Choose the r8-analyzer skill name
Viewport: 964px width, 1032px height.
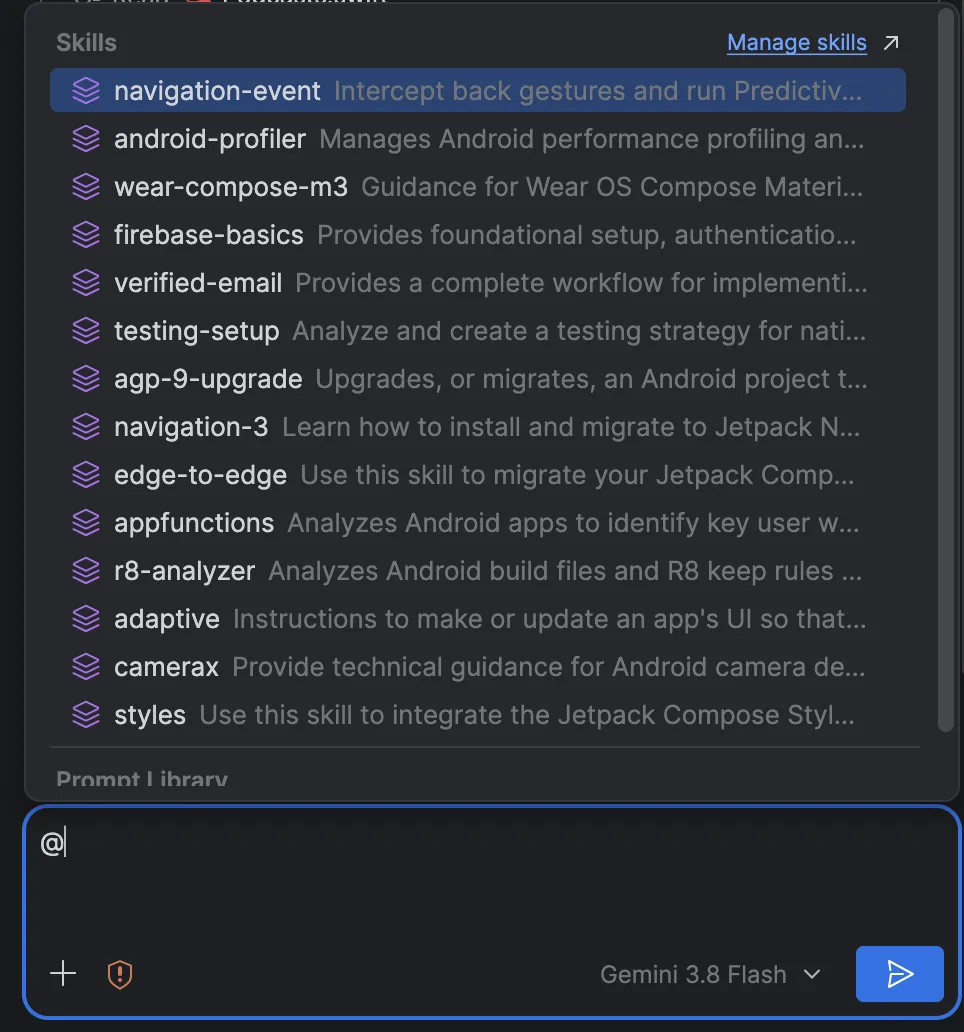[184, 571]
